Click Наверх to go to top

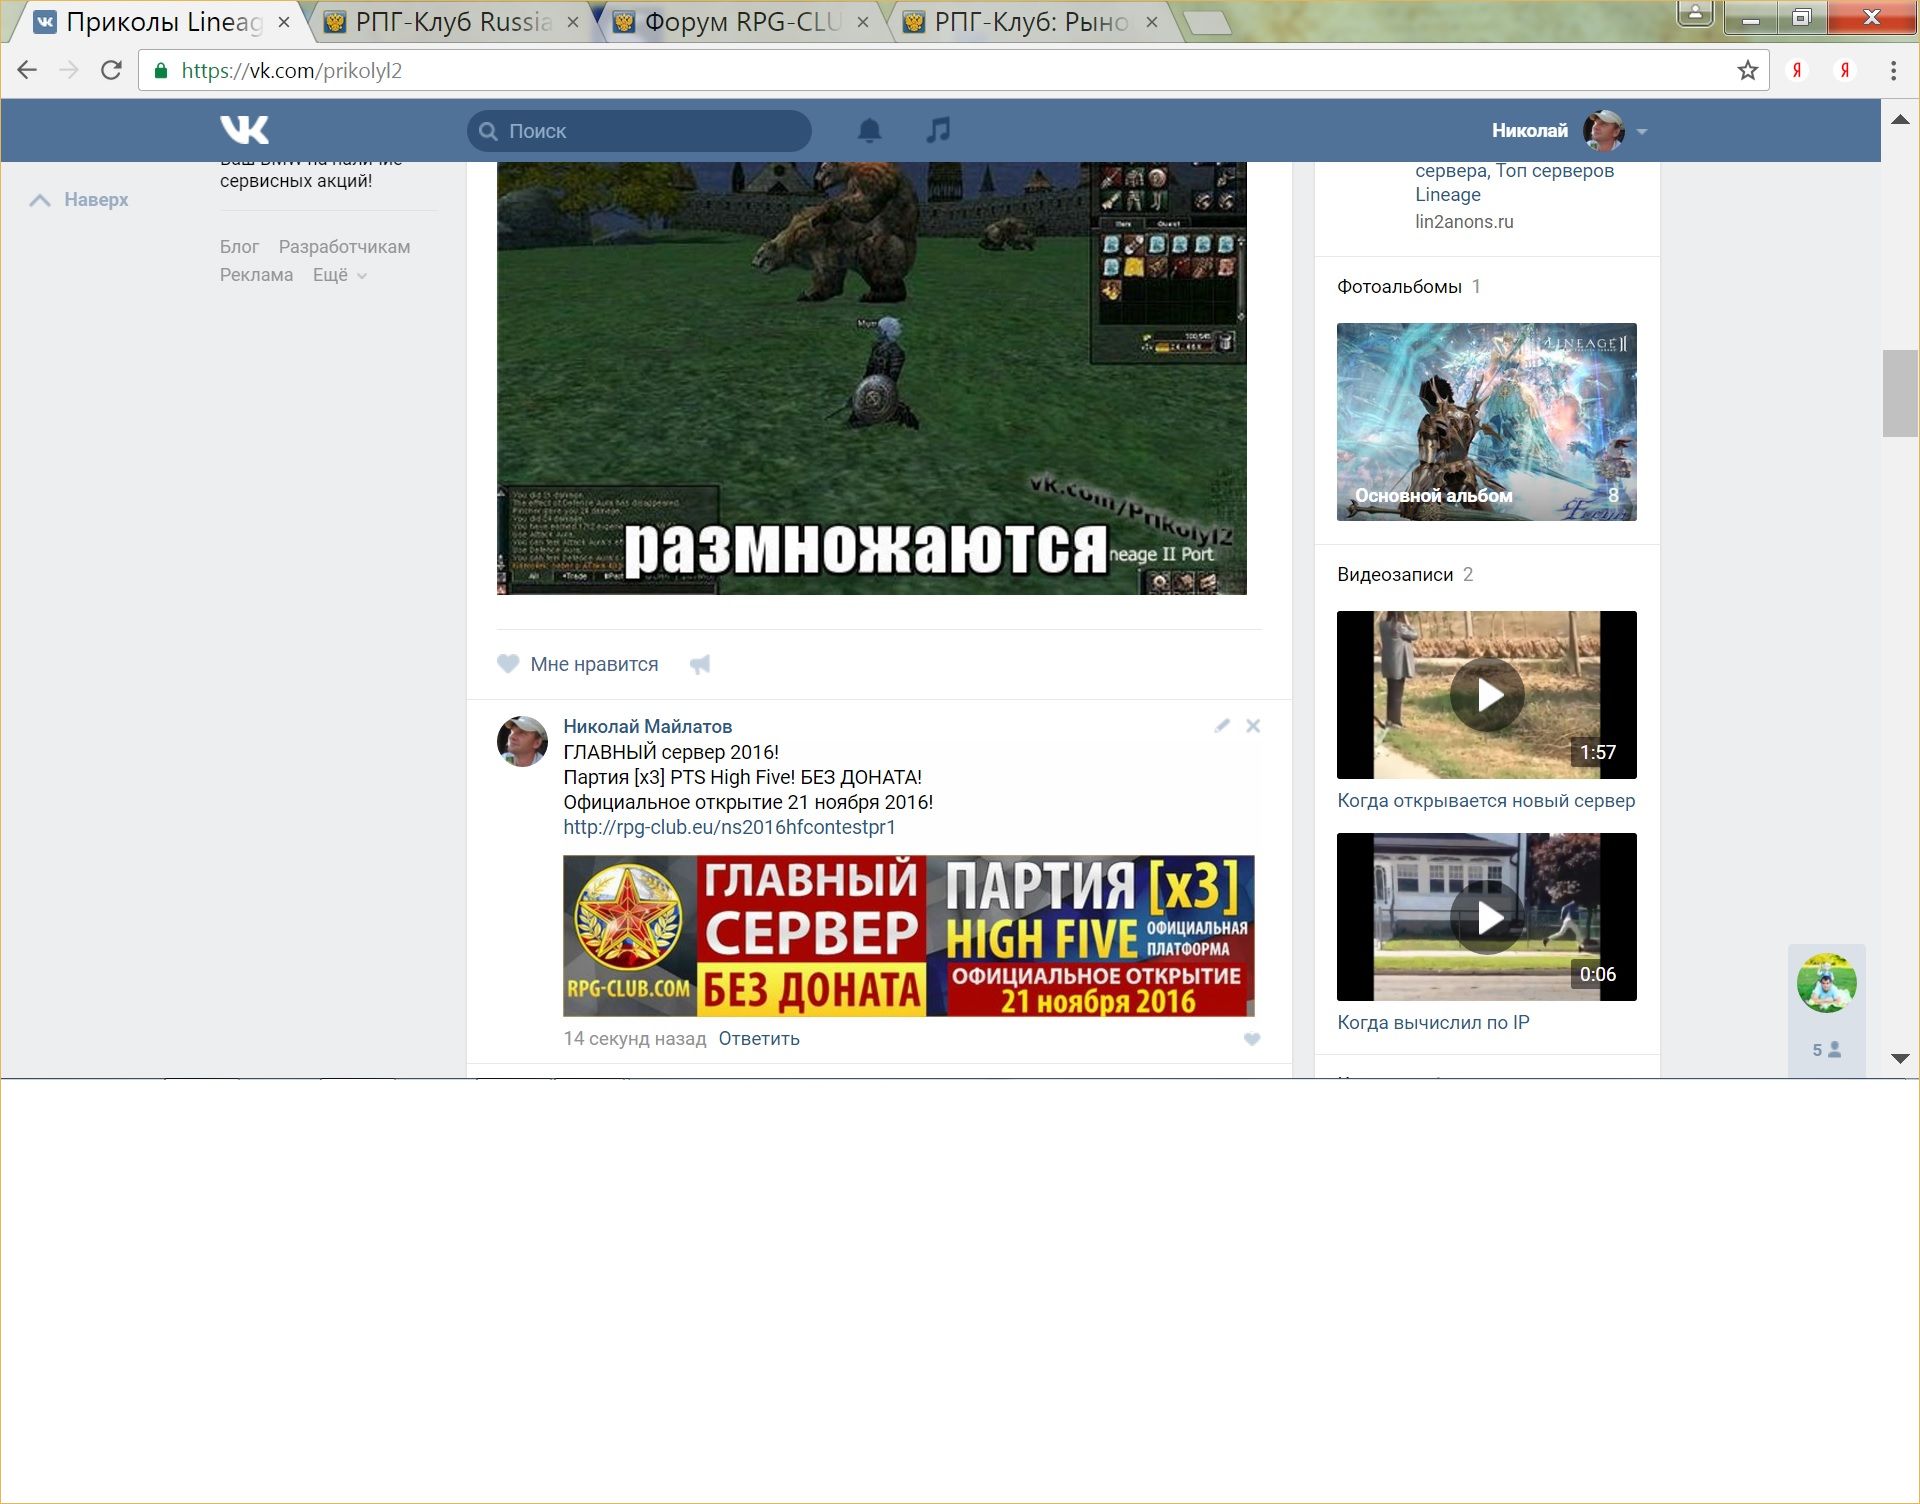tap(80, 199)
